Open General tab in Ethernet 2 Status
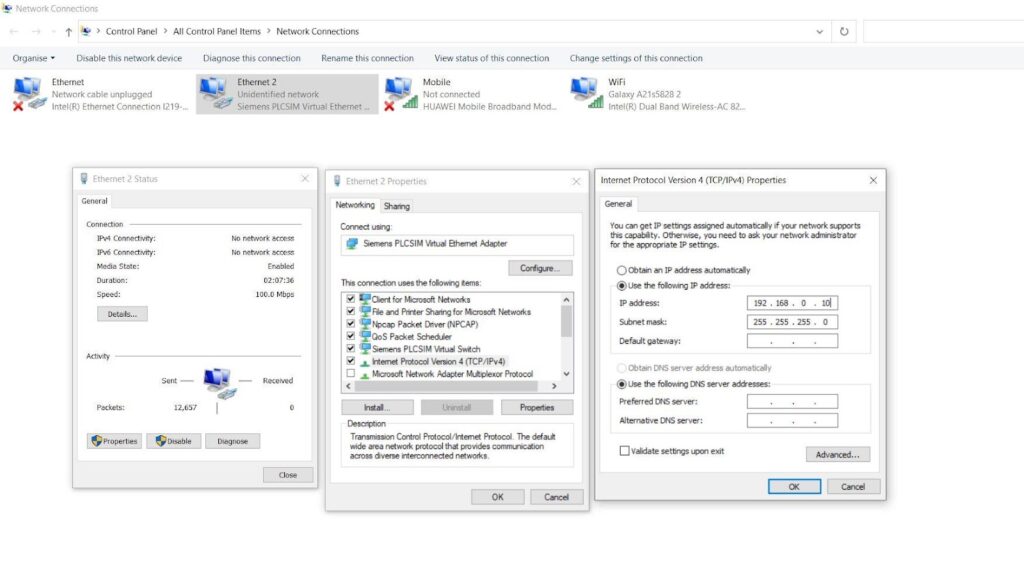The width and height of the screenshot is (1024, 574). tap(95, 201)
